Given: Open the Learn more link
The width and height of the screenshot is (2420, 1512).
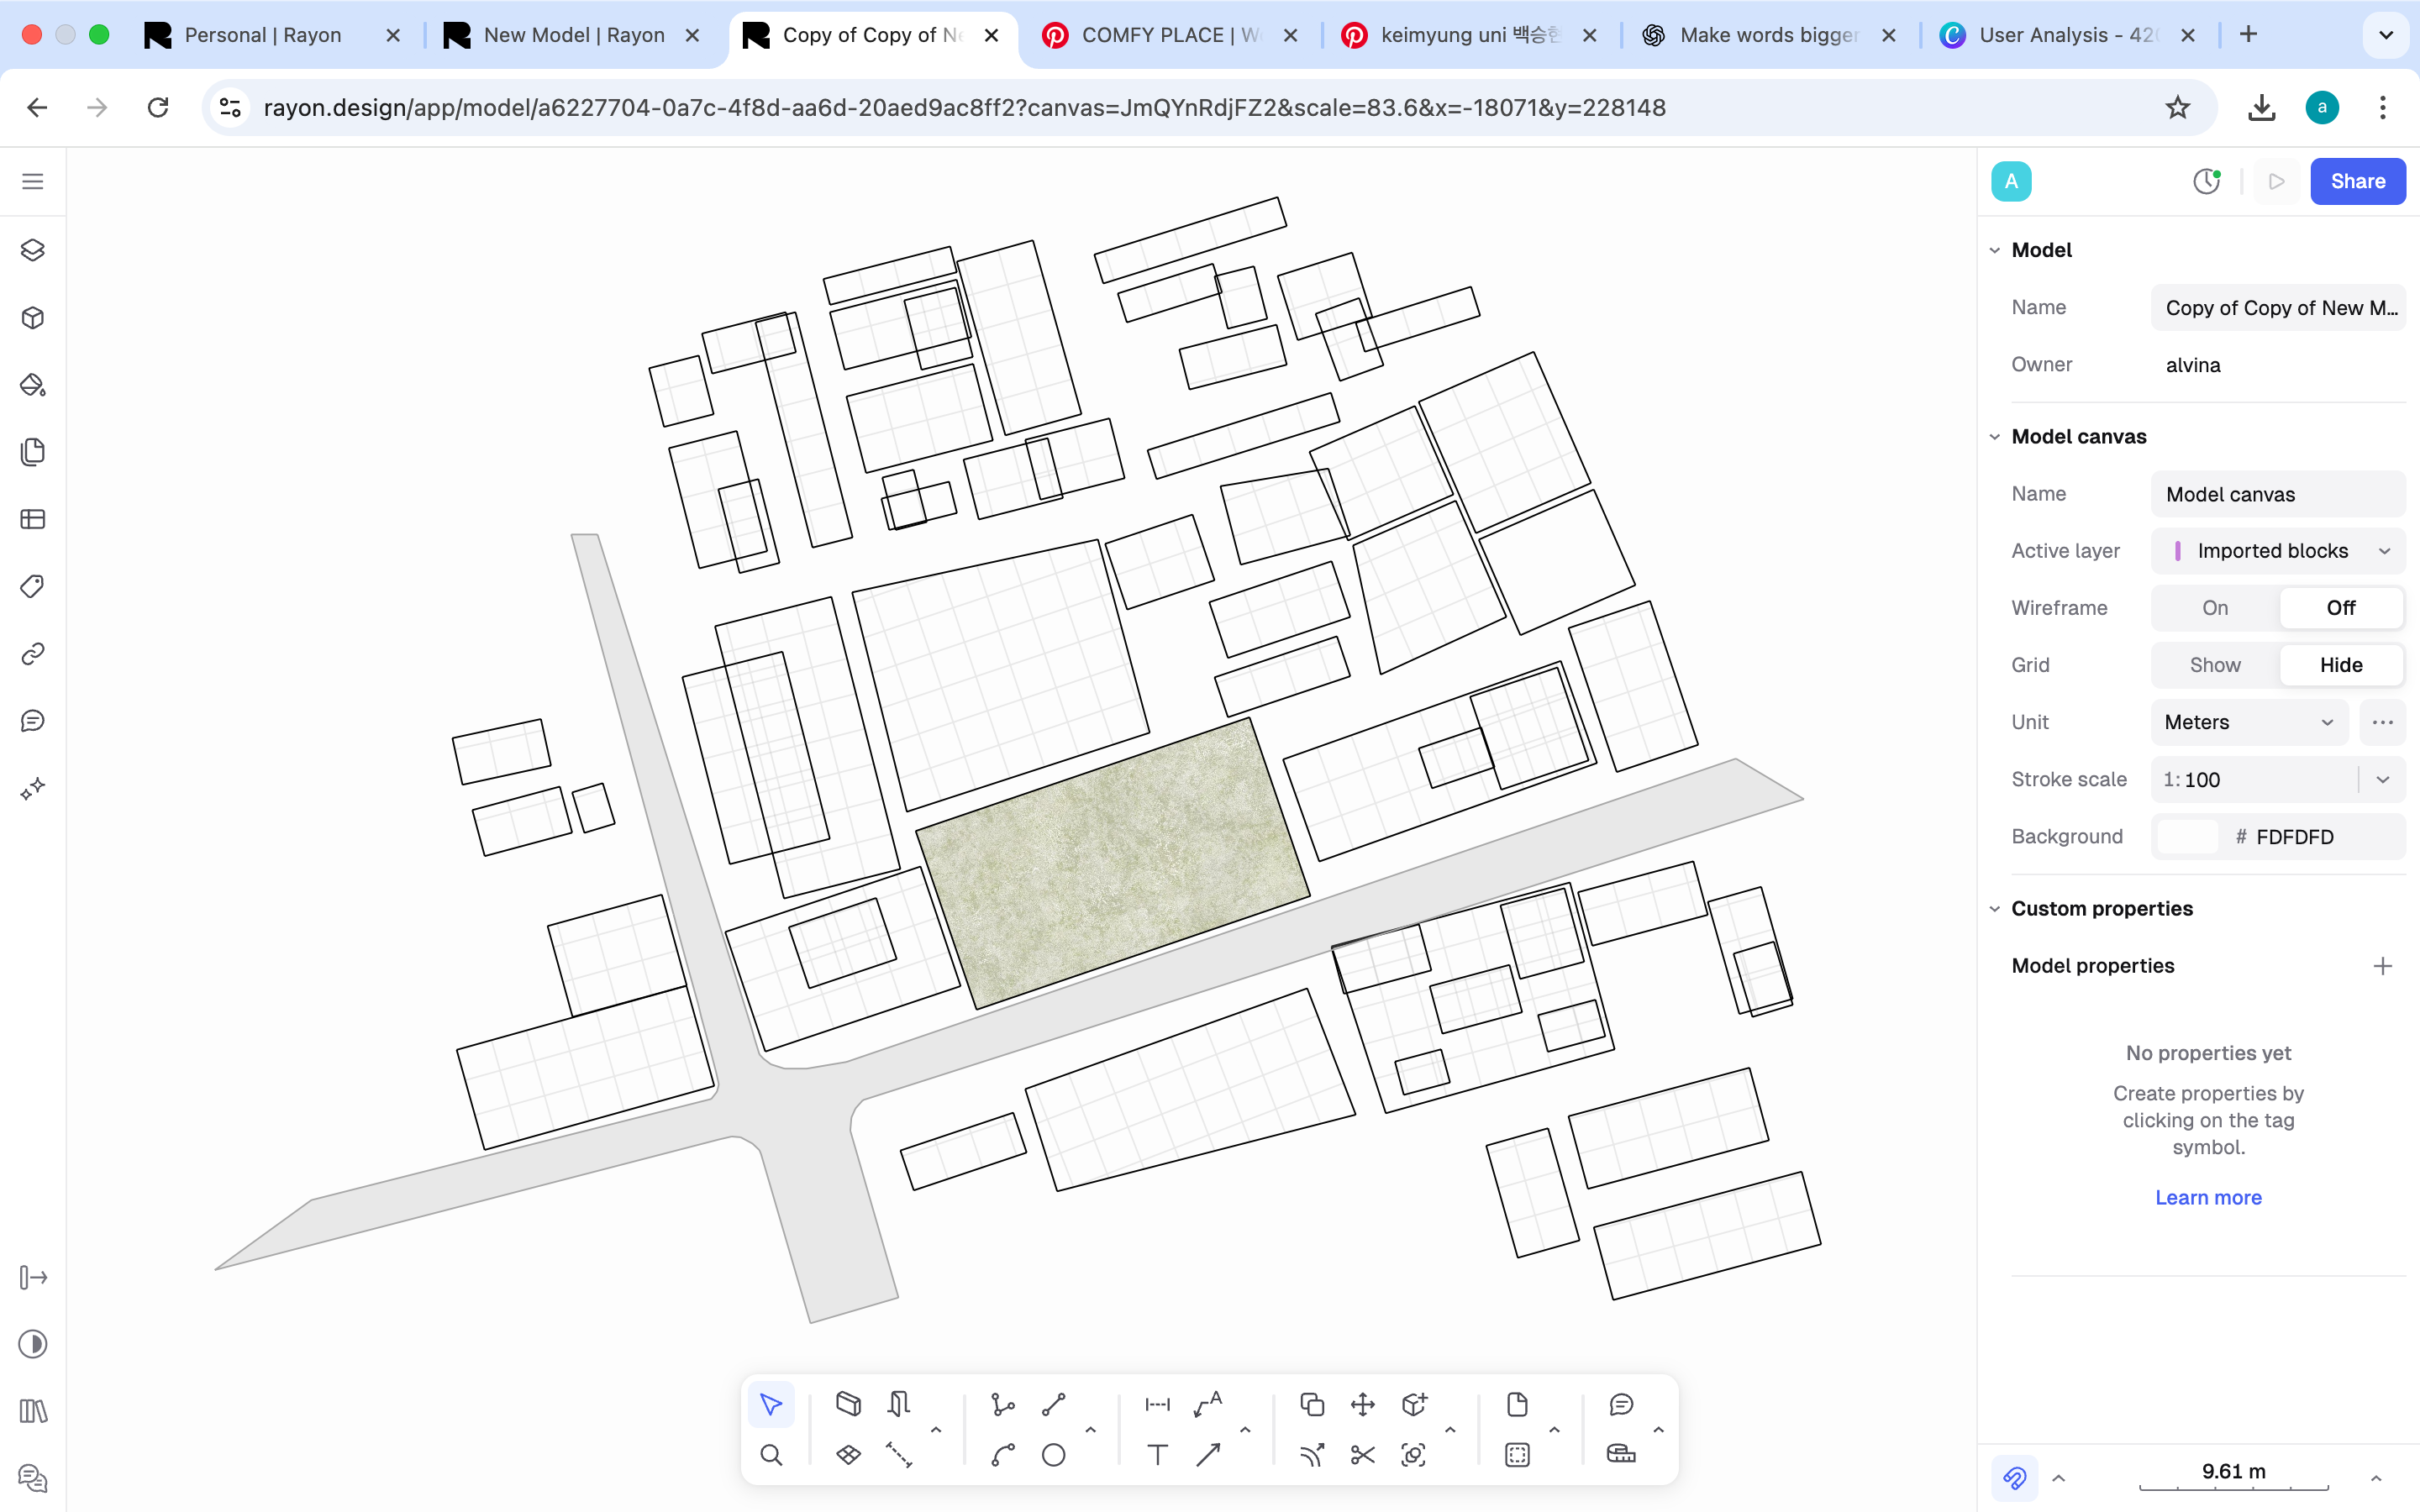Looking at the screenshot, I should [2208, 1197].
